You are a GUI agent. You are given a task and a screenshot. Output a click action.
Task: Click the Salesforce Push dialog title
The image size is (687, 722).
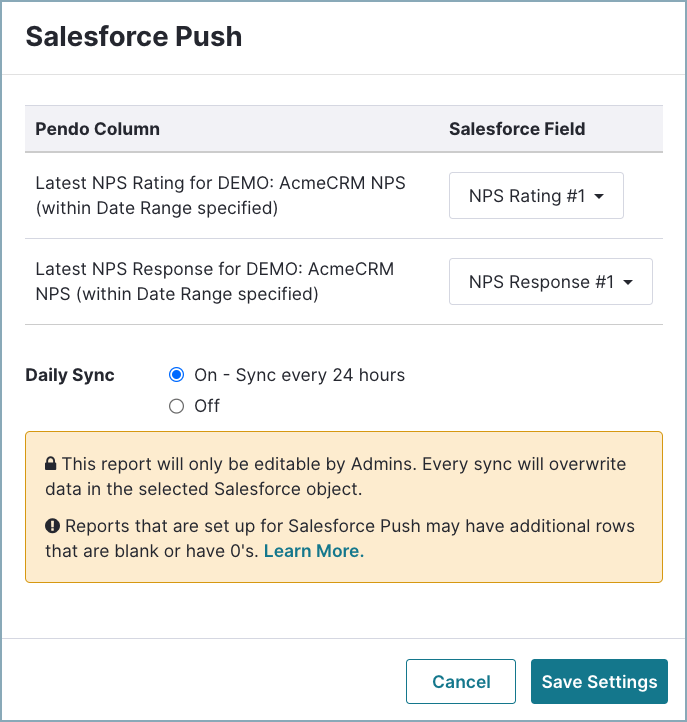134,36
